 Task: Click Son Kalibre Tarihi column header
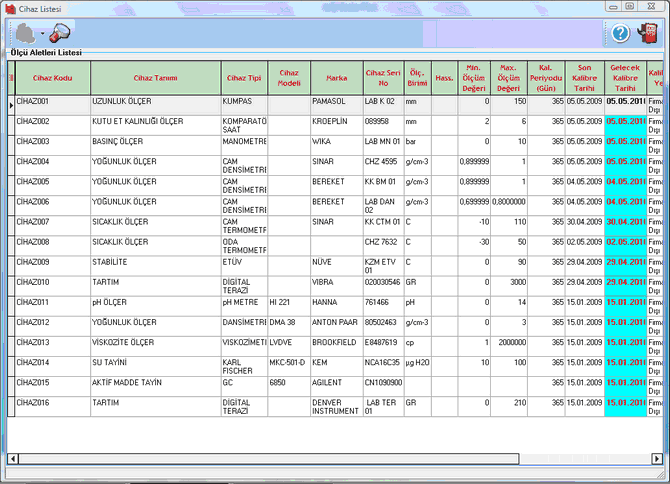(x=585, y=78)
